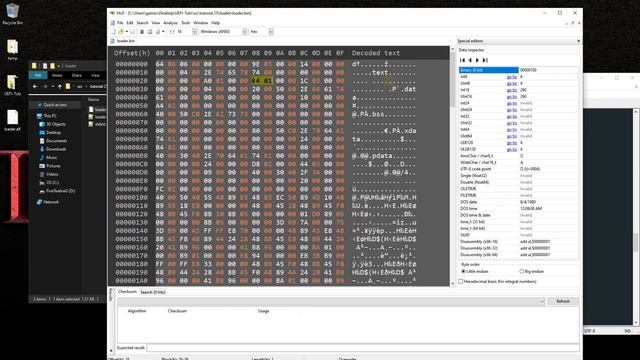
Task: Click the hex view vertical scrollbar
Action: (x=452, y=166)
